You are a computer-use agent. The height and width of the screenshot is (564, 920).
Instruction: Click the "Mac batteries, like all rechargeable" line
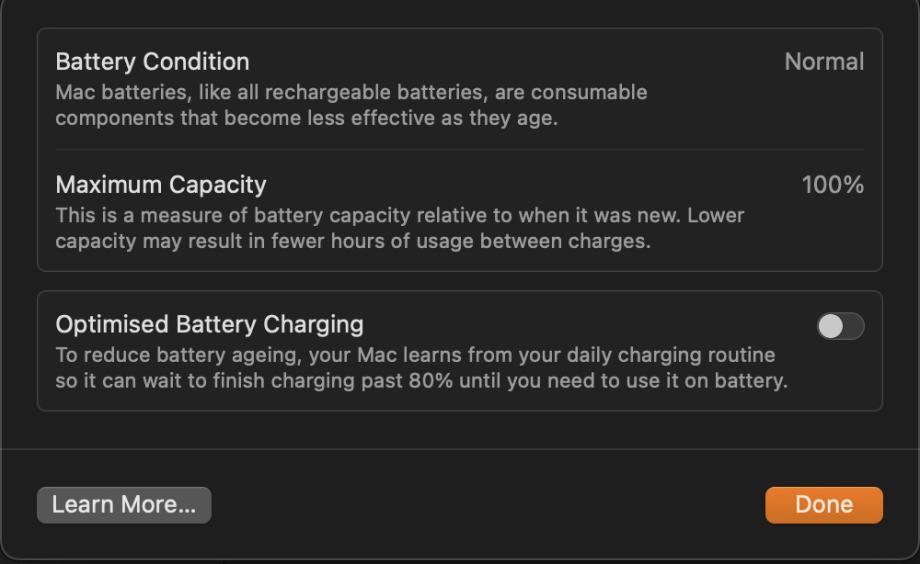[351, 93]
